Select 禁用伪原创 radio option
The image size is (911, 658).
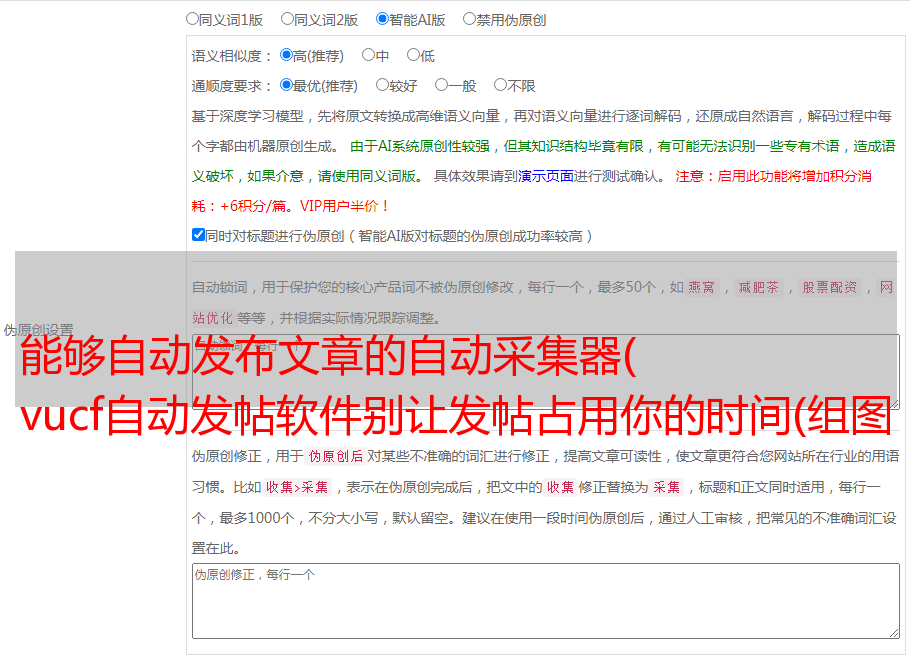[x=469, y=19]
